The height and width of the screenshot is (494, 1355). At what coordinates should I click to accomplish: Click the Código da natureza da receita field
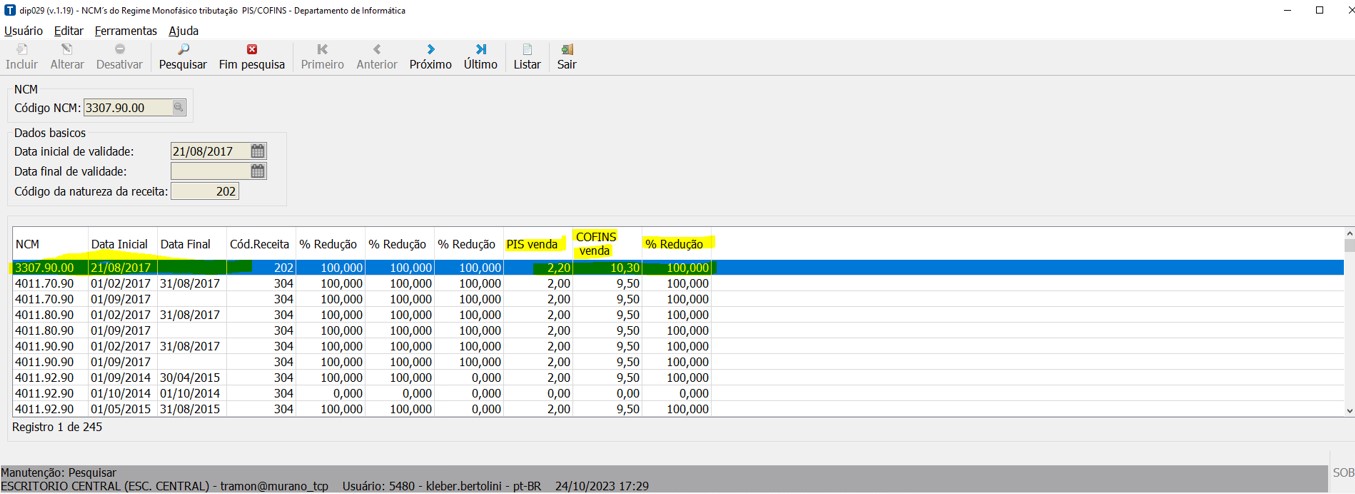coord(204,191)
